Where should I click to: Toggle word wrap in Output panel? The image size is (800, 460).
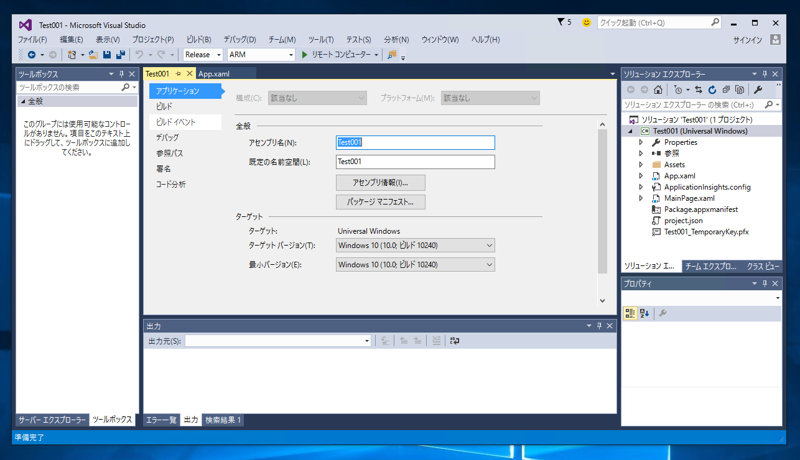[455, 341]
